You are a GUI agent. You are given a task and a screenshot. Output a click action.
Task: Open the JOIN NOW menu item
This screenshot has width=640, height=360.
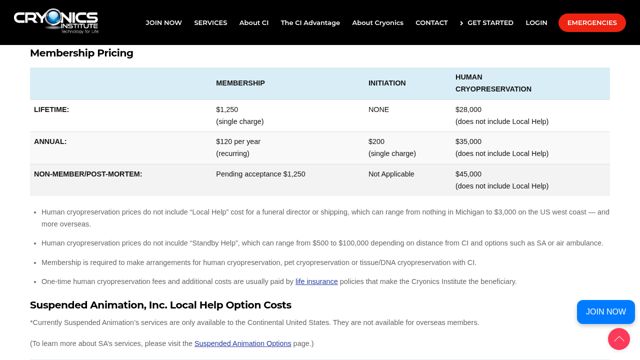click(164, 23)
